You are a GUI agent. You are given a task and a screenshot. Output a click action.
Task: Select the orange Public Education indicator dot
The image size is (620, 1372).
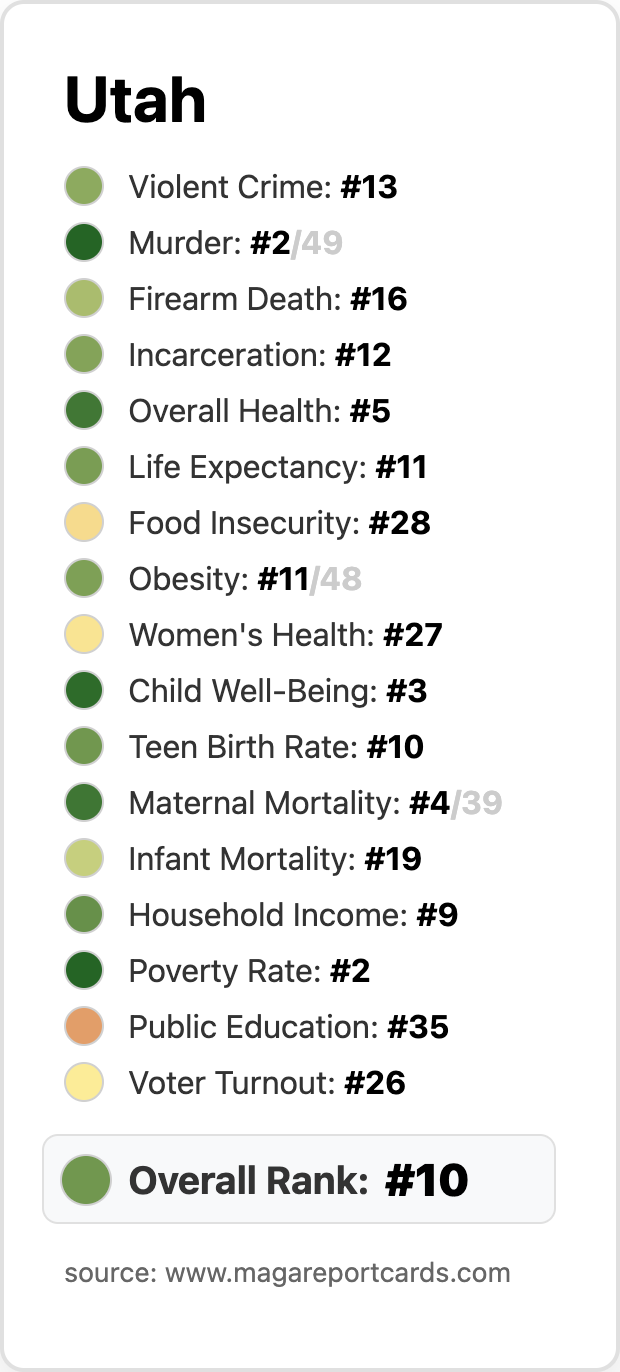point(84,1027)
